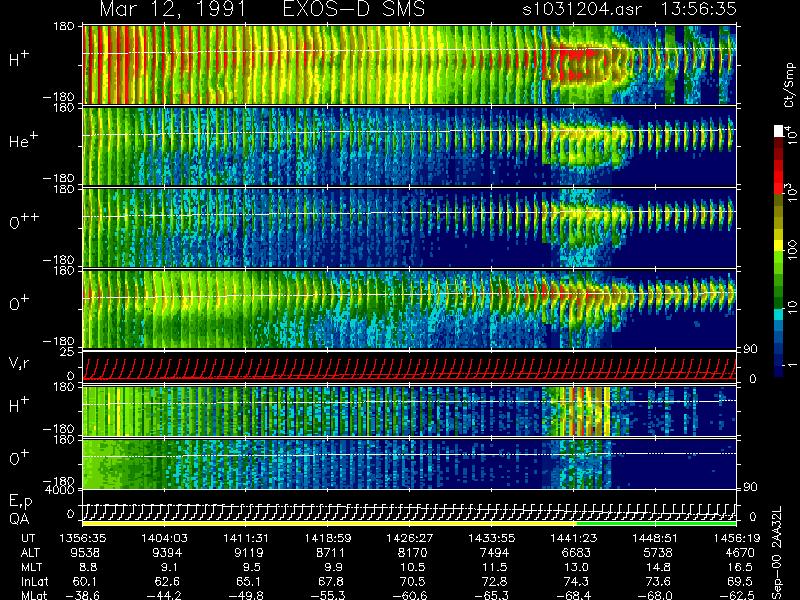
Task: Click UT value '1441:23'
Action: [573, 538]
